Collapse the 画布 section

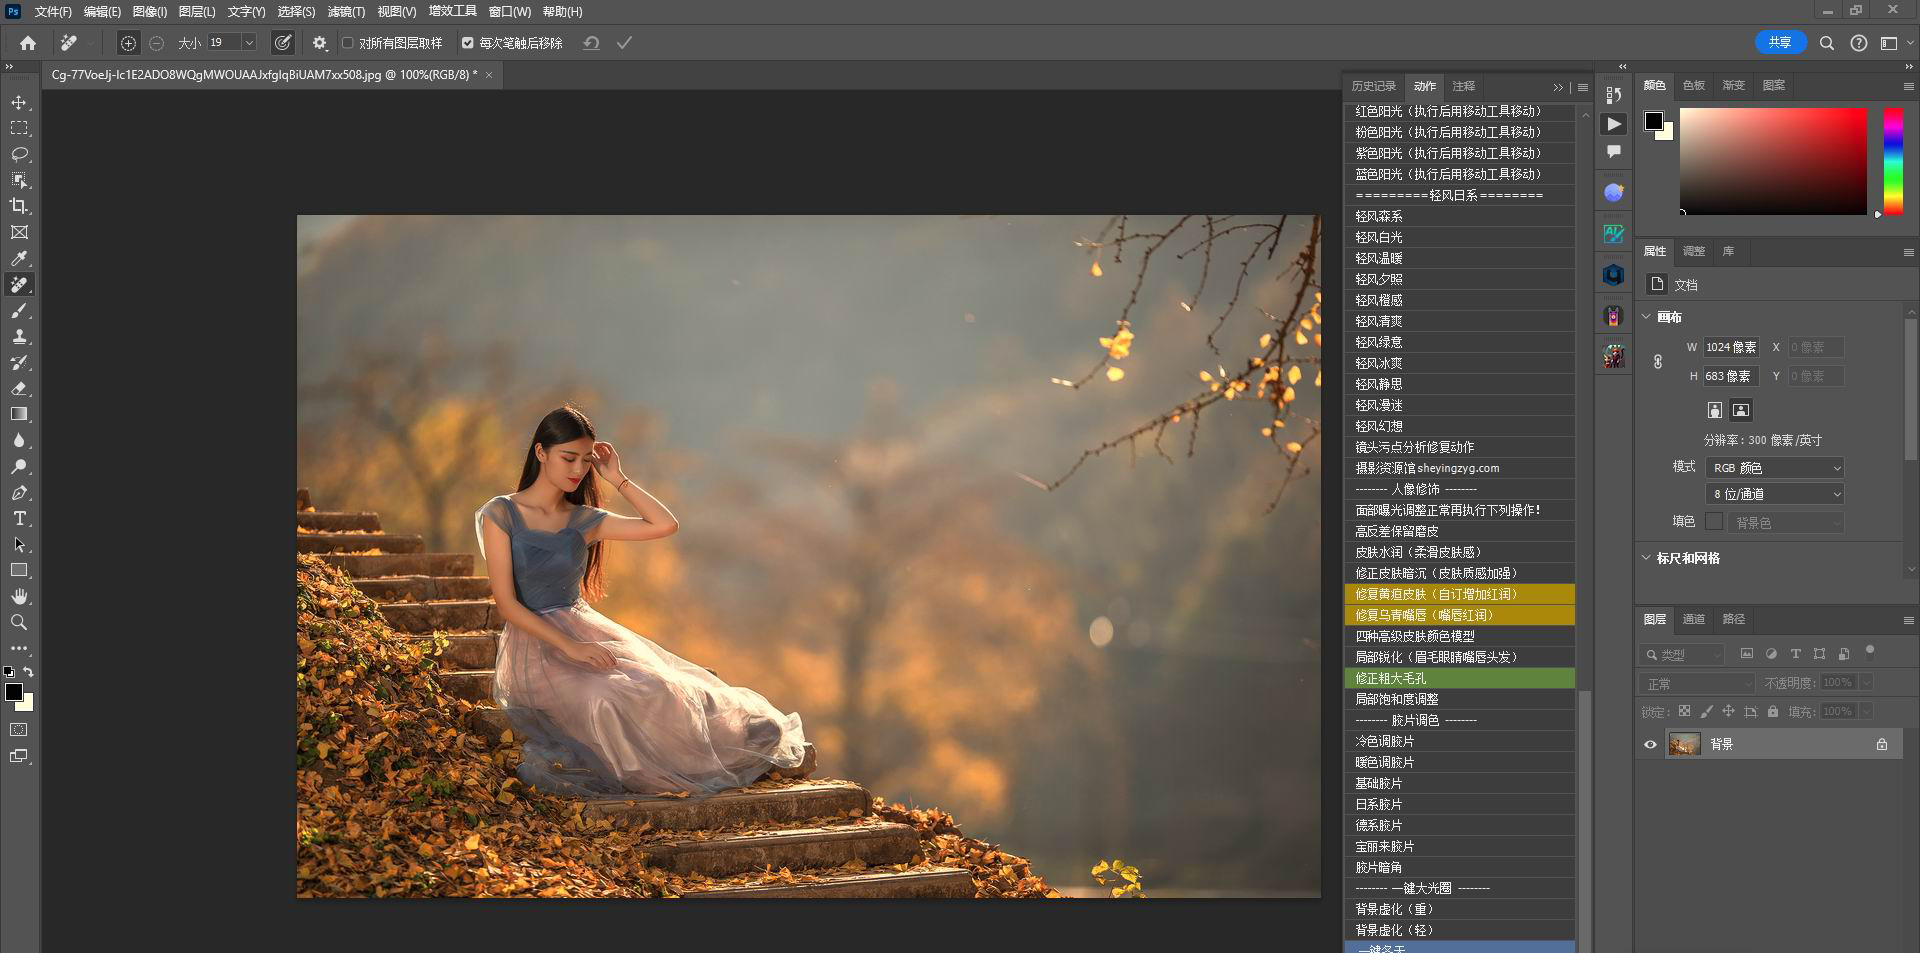pos(1646,317)
